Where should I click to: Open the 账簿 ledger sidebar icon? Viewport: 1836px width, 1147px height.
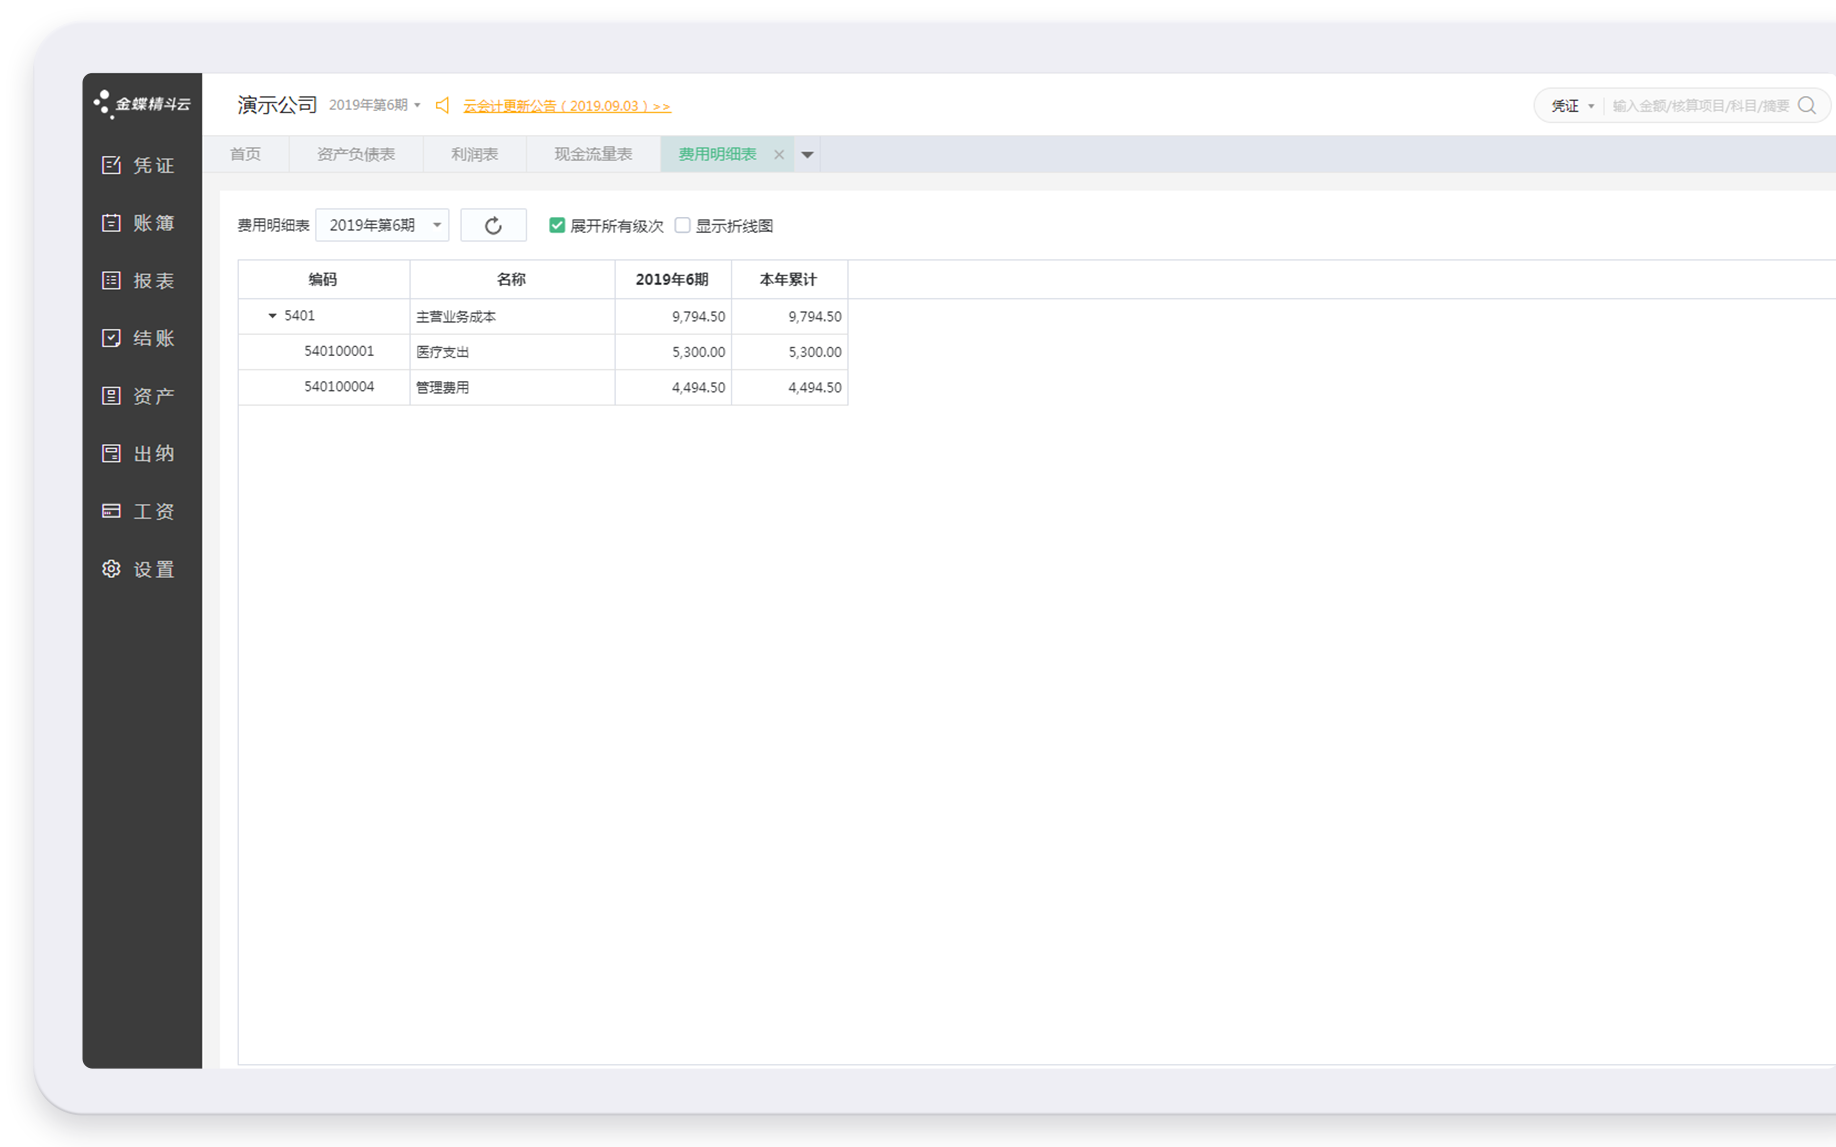click(x=111, y=223)
